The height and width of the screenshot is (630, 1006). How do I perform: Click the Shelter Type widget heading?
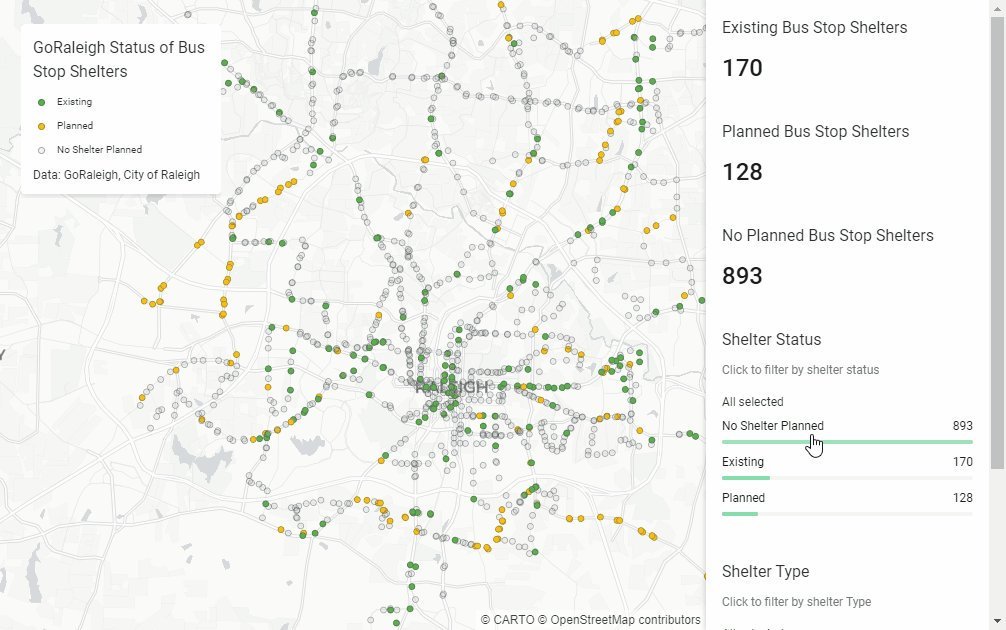tap(765, 572)
